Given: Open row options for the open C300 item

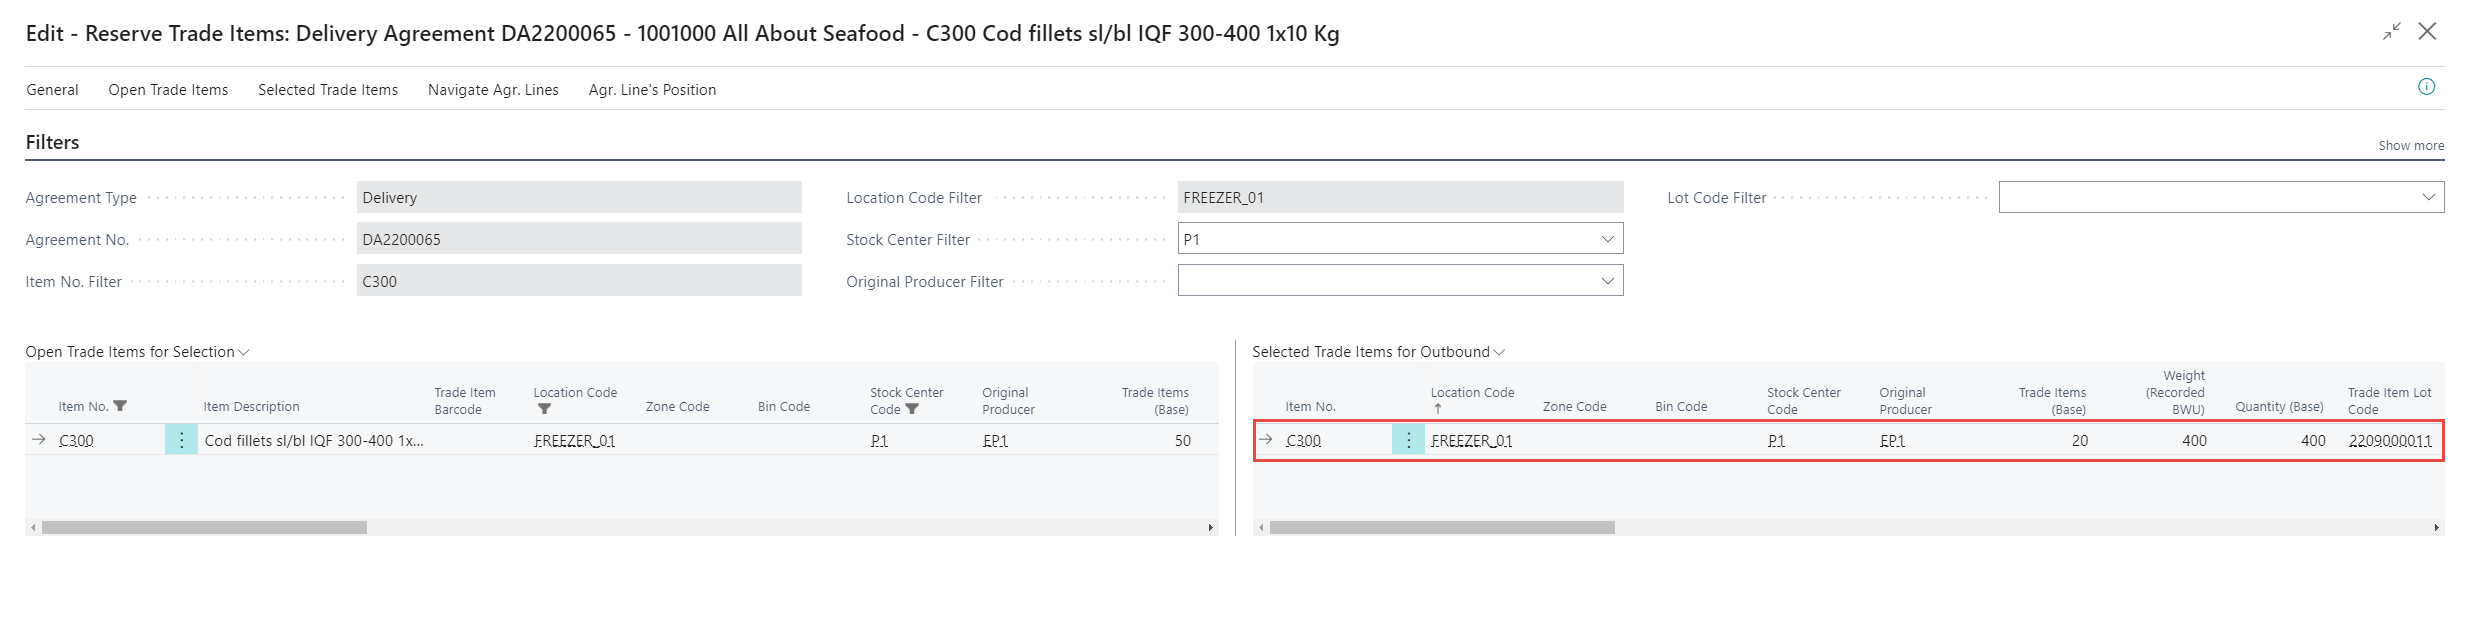Looking at the screenshot, I should tap(181, 440).
